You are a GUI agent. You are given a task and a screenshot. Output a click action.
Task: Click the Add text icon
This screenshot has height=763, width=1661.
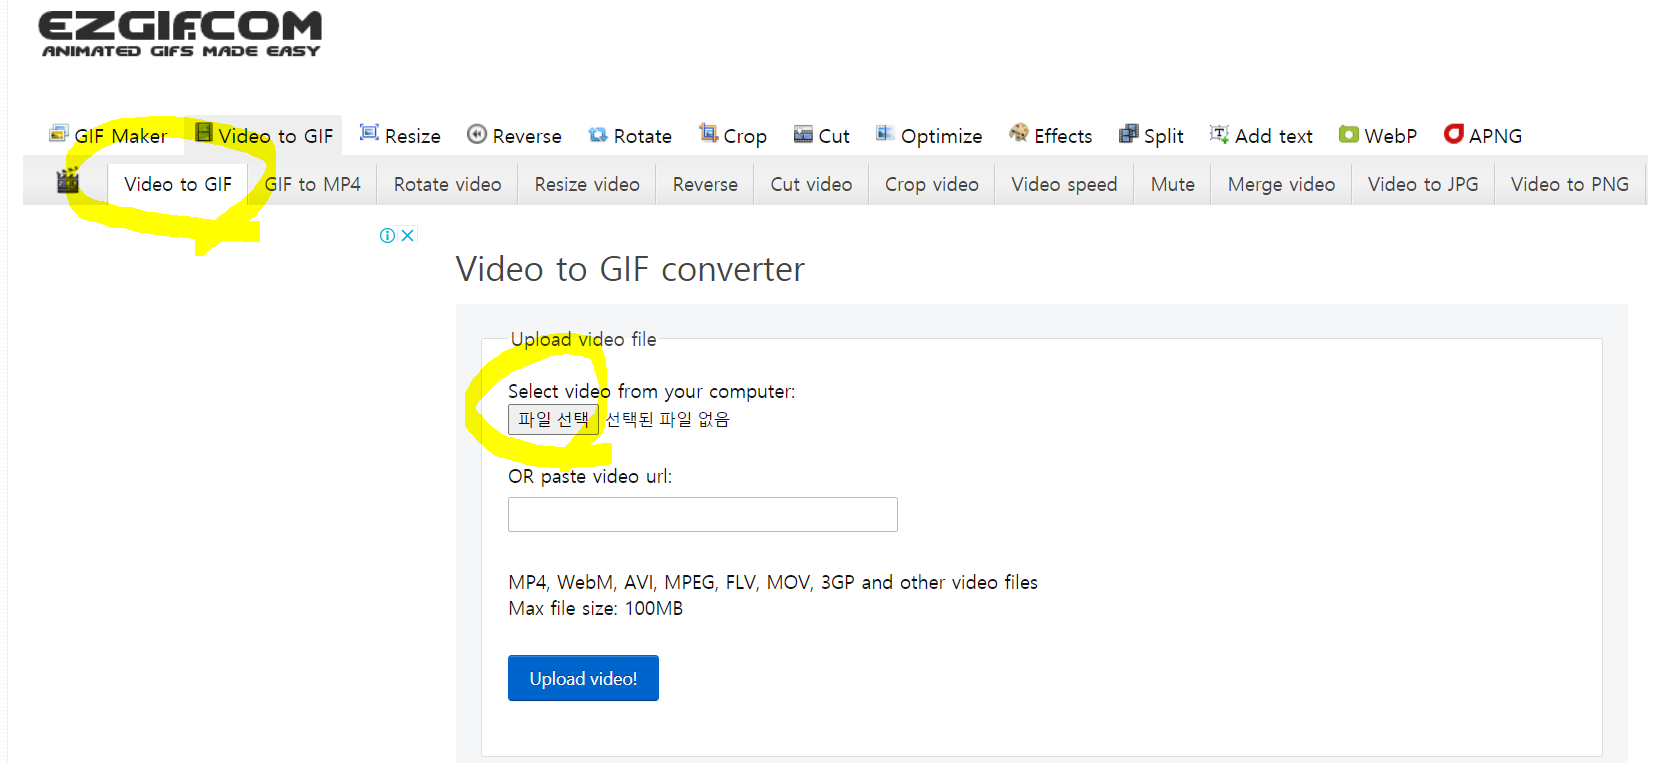[x=1219, y=134]
